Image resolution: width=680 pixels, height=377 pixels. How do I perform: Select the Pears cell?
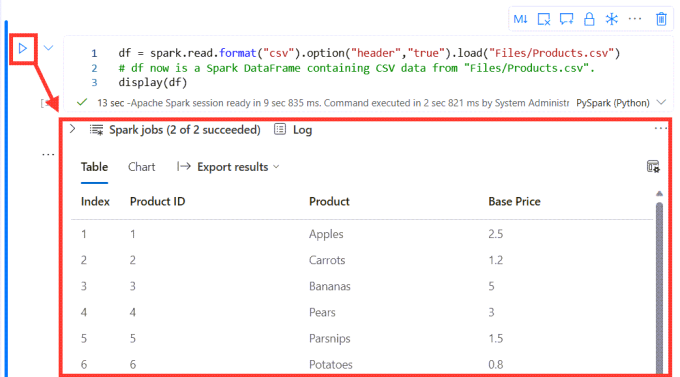[x=322, y=312]
